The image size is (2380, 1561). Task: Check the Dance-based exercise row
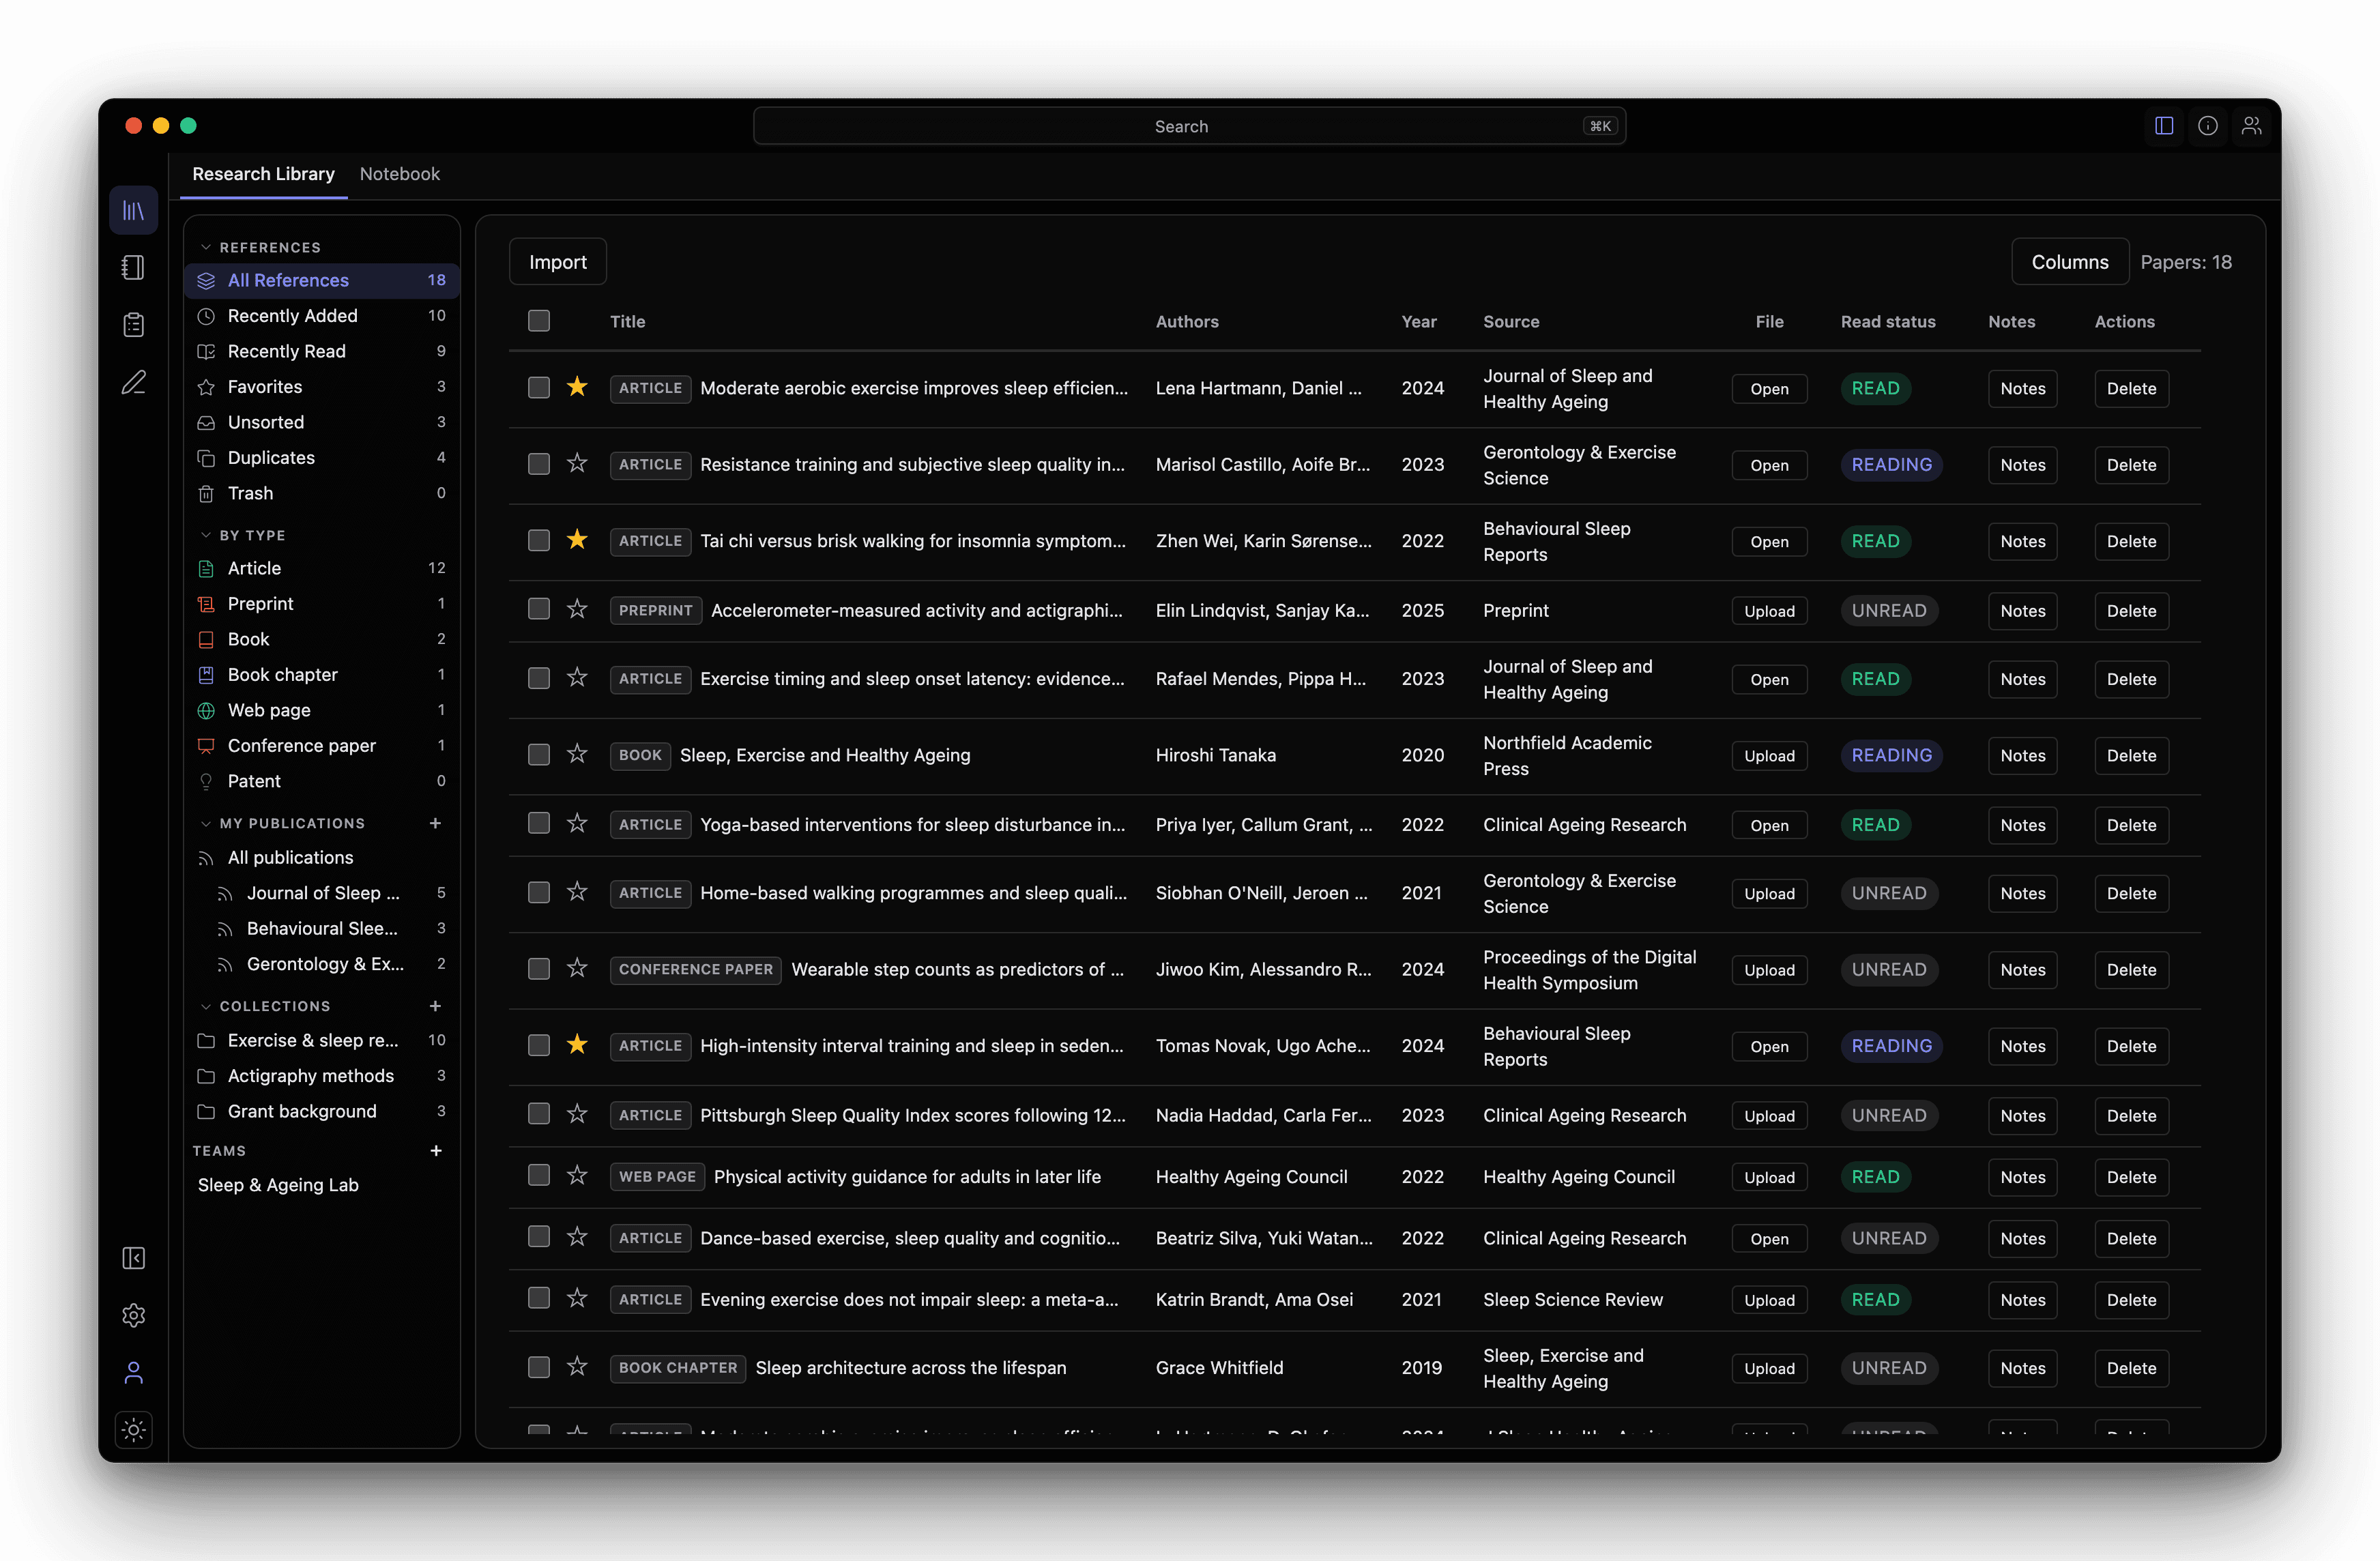click(x=539, y=1237)
